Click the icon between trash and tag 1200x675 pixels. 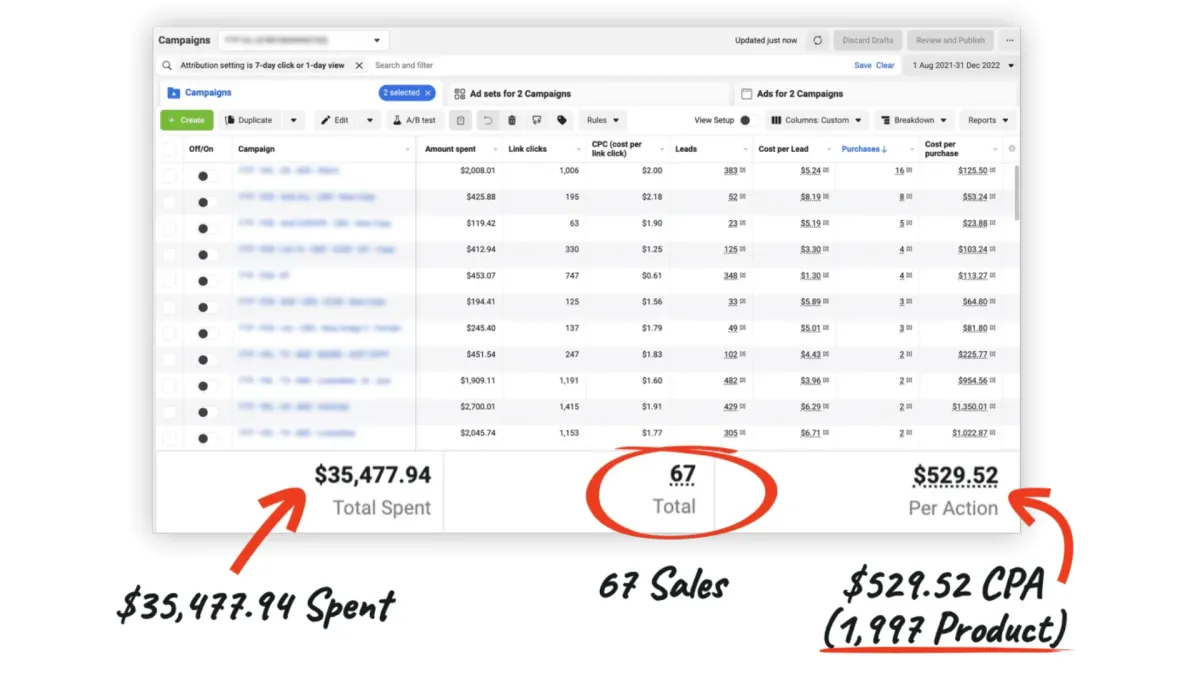[537, 120]
